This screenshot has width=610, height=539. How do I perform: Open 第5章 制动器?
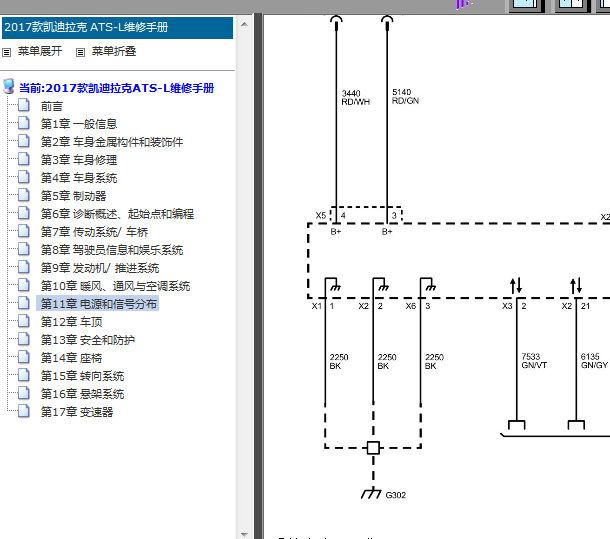[74, 196]
